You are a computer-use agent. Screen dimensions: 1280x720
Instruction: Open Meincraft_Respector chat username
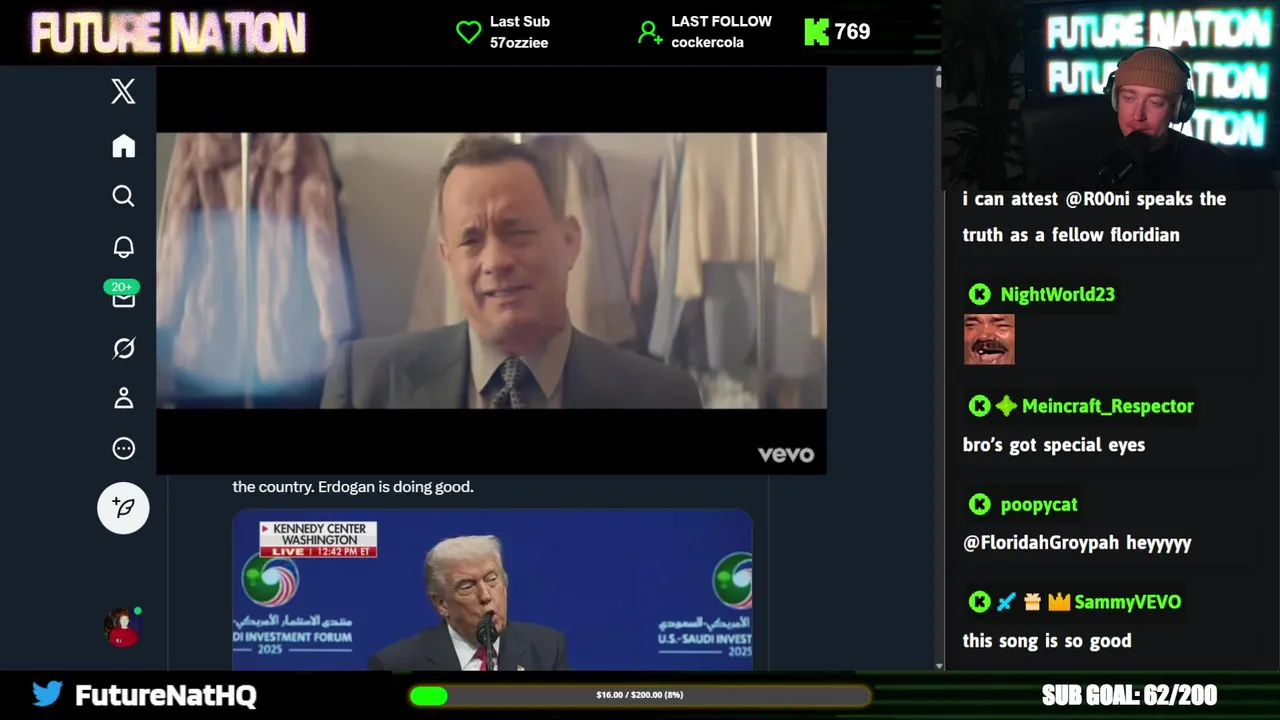point(1108,406)
